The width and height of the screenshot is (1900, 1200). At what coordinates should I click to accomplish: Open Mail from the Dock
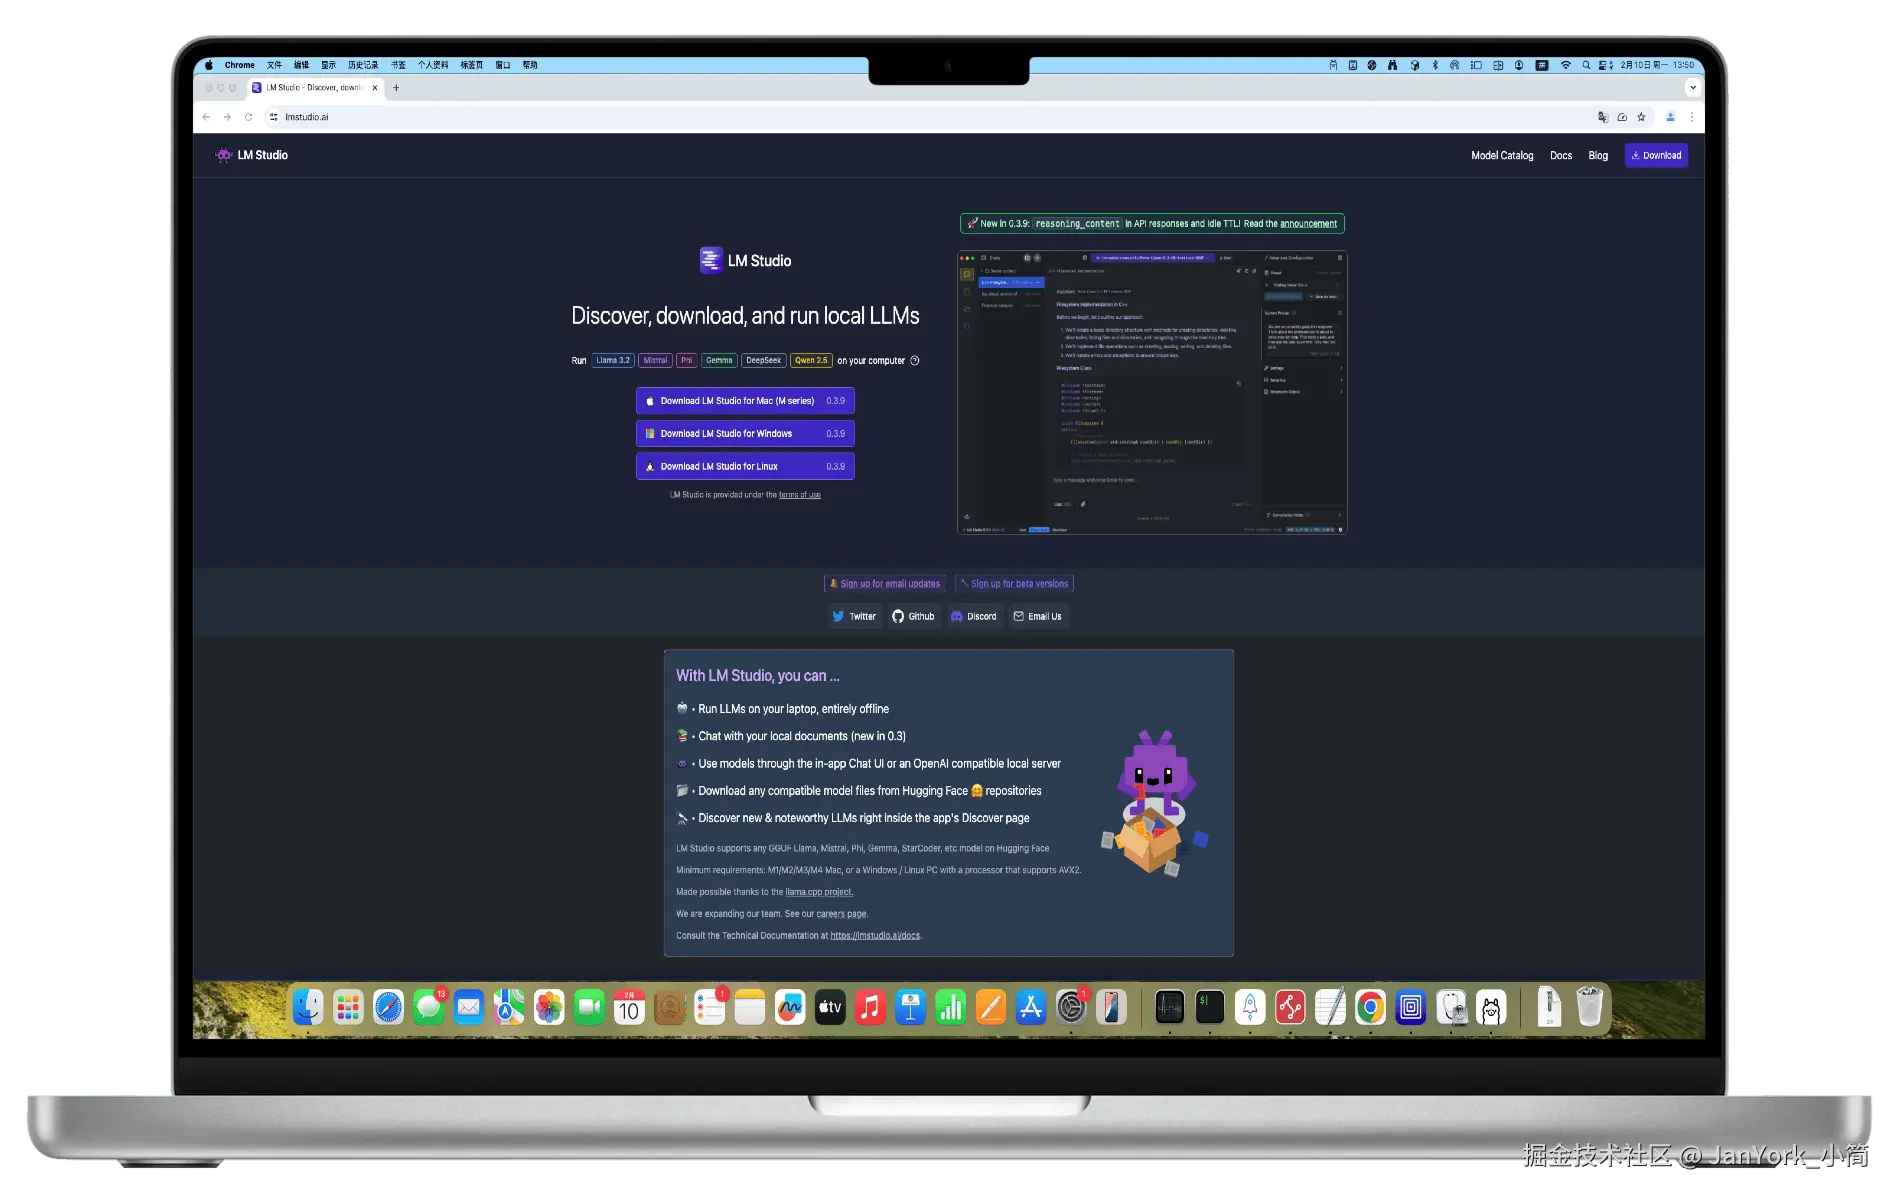click(468, 1007)
